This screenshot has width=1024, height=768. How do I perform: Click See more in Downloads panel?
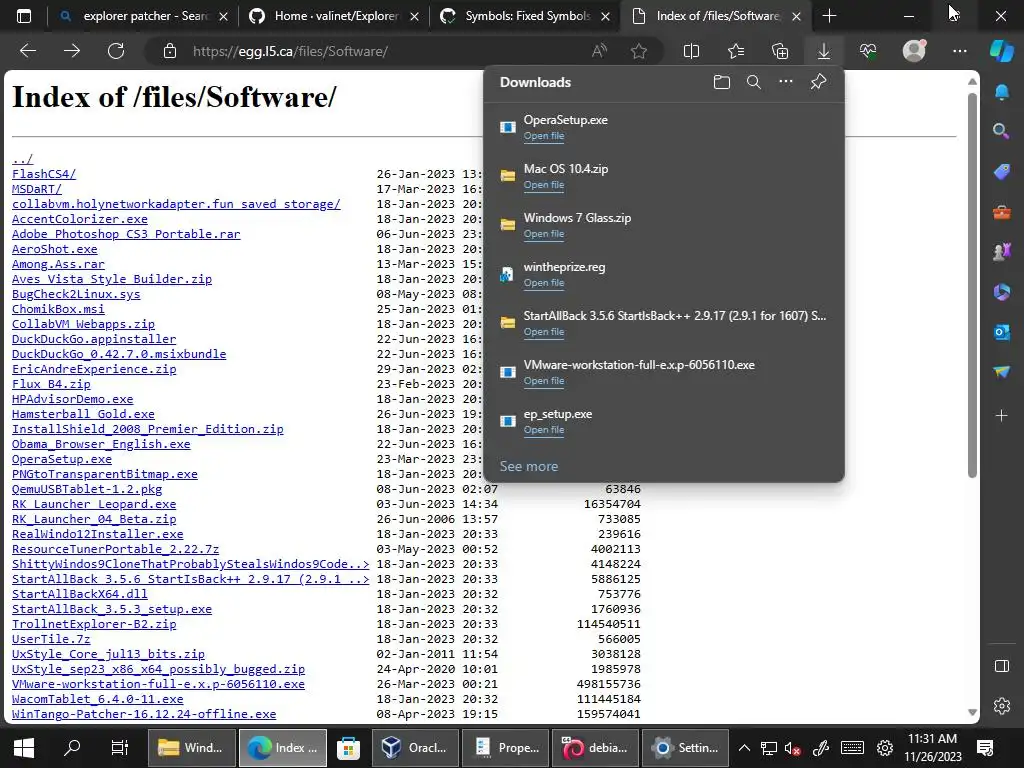(x=528, y=466)
